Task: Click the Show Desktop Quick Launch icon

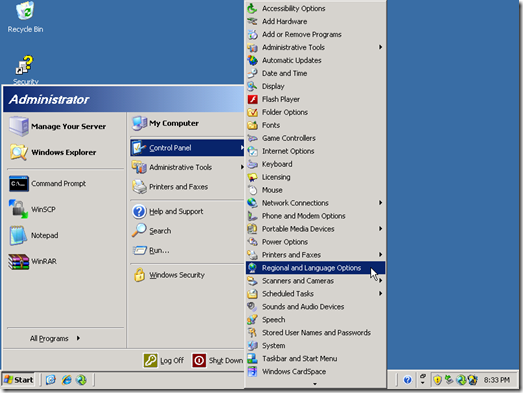Action: [51, 380]
